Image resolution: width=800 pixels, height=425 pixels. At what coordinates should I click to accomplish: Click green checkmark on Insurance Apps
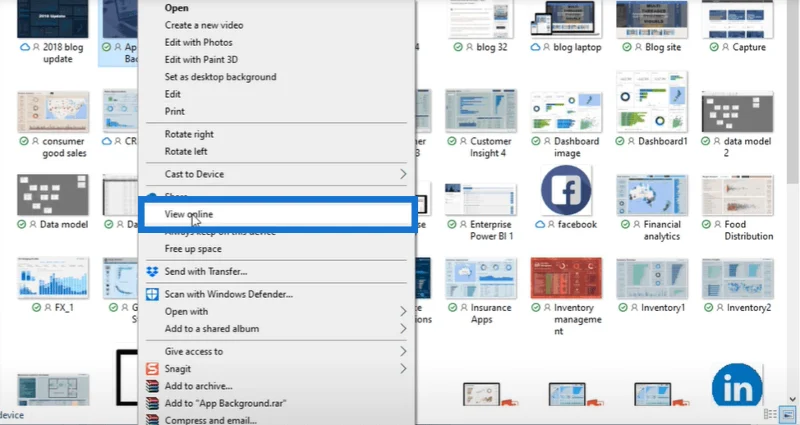click(452, 308)
